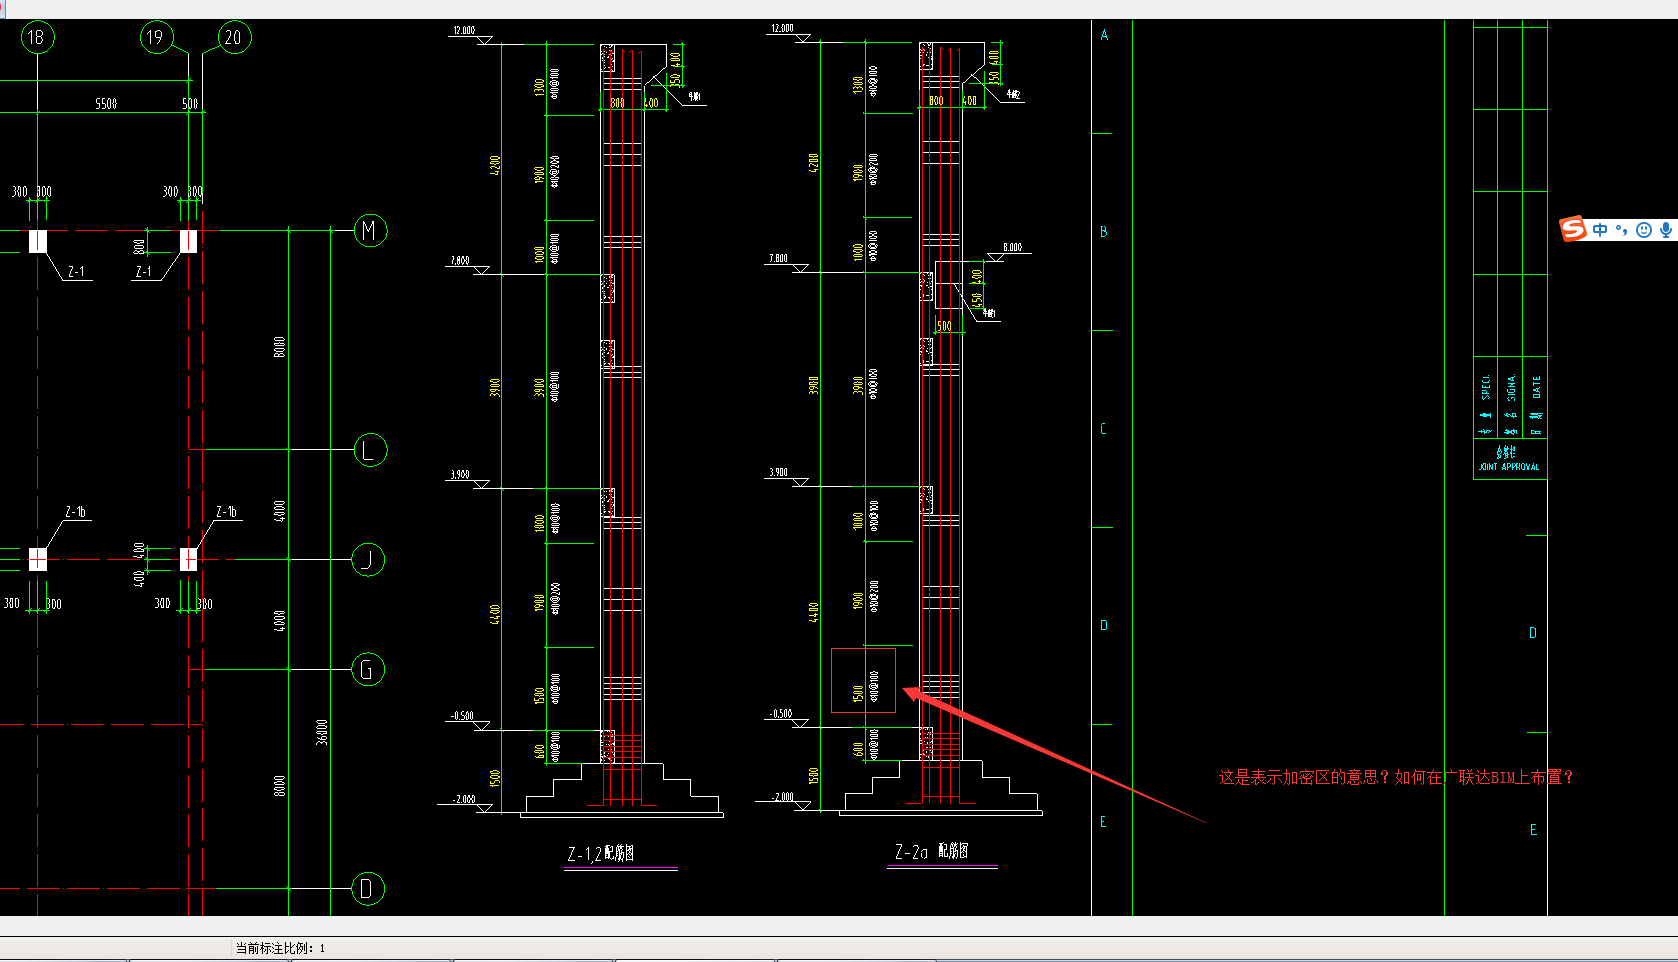This screenshot has width=1678, height=962.
Task: Click the status bar text 当前标注比例: 1
Action: [280, 948]
